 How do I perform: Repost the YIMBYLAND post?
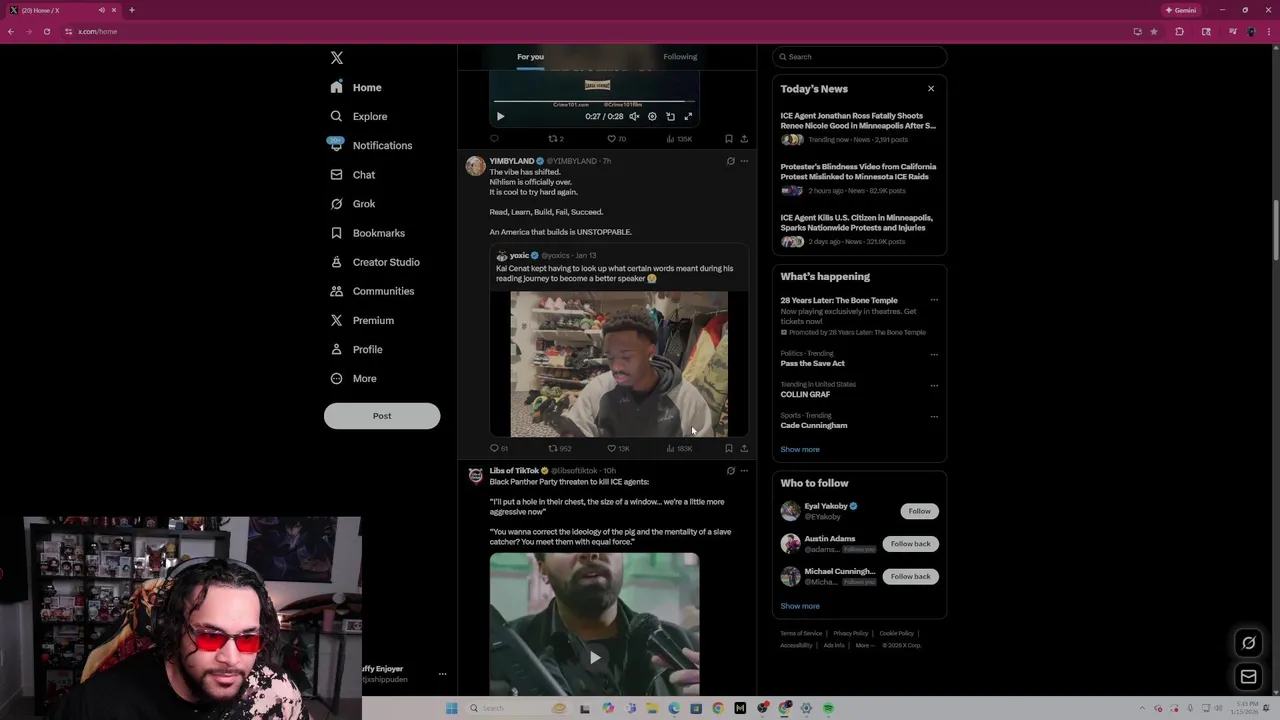click(560, 449)
